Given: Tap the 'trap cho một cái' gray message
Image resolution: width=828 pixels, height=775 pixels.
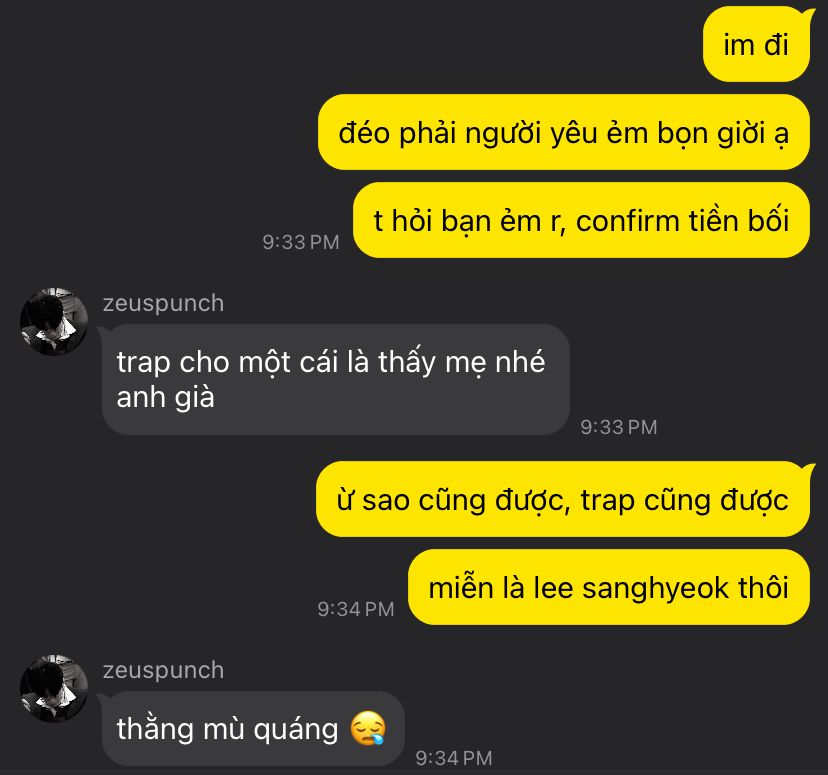Looking at the screenshot, I should click(336, 380).
